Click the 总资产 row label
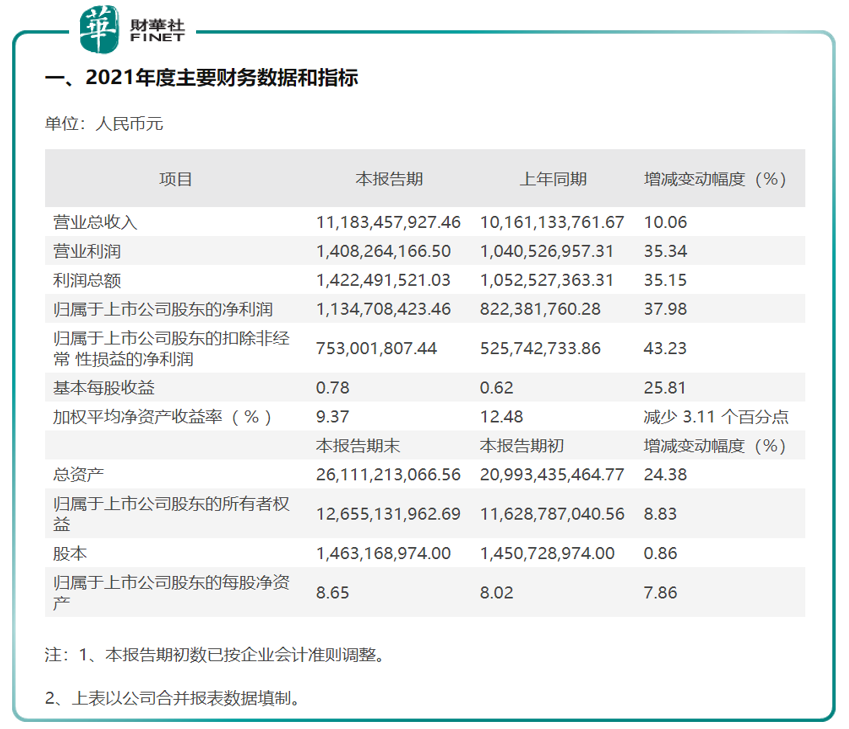The width and height of the screenshot is (849, 729). (79, 475)
